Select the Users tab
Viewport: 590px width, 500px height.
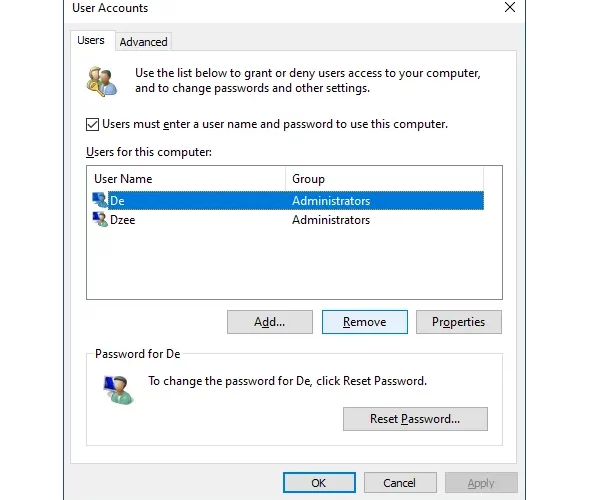point(91,40)
